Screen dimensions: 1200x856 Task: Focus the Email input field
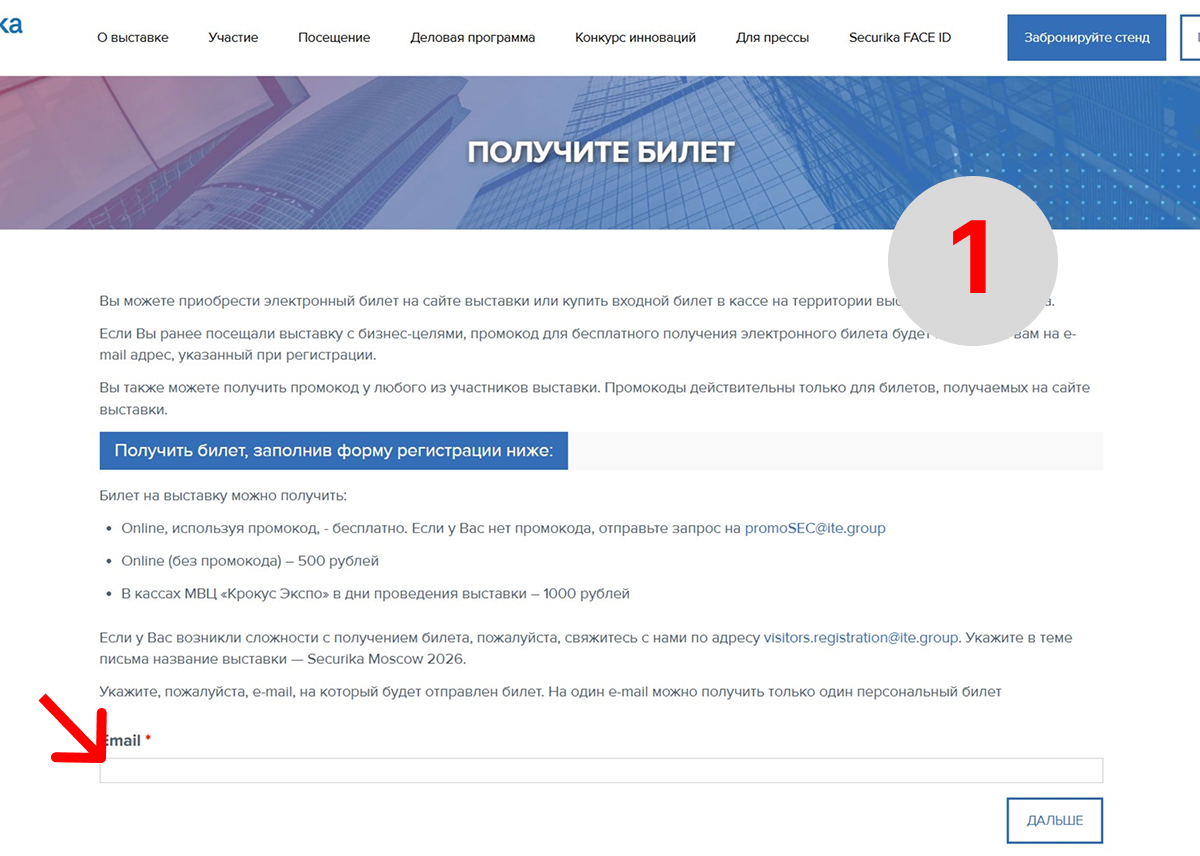[600, 770]
